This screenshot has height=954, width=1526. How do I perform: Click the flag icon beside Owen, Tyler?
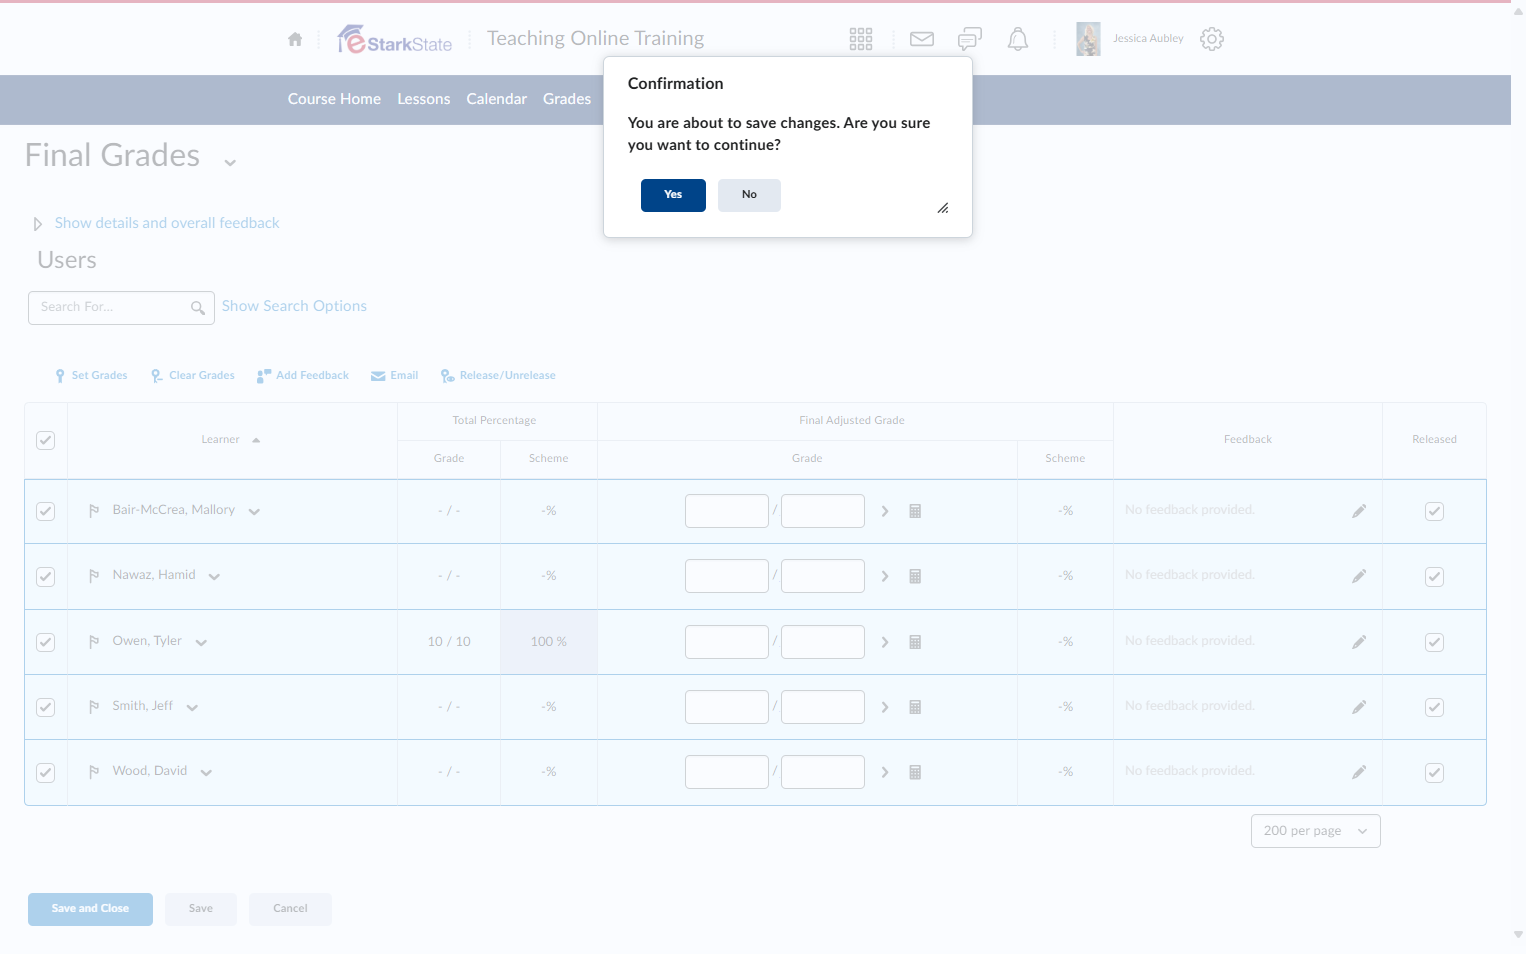tap(94, 642)
